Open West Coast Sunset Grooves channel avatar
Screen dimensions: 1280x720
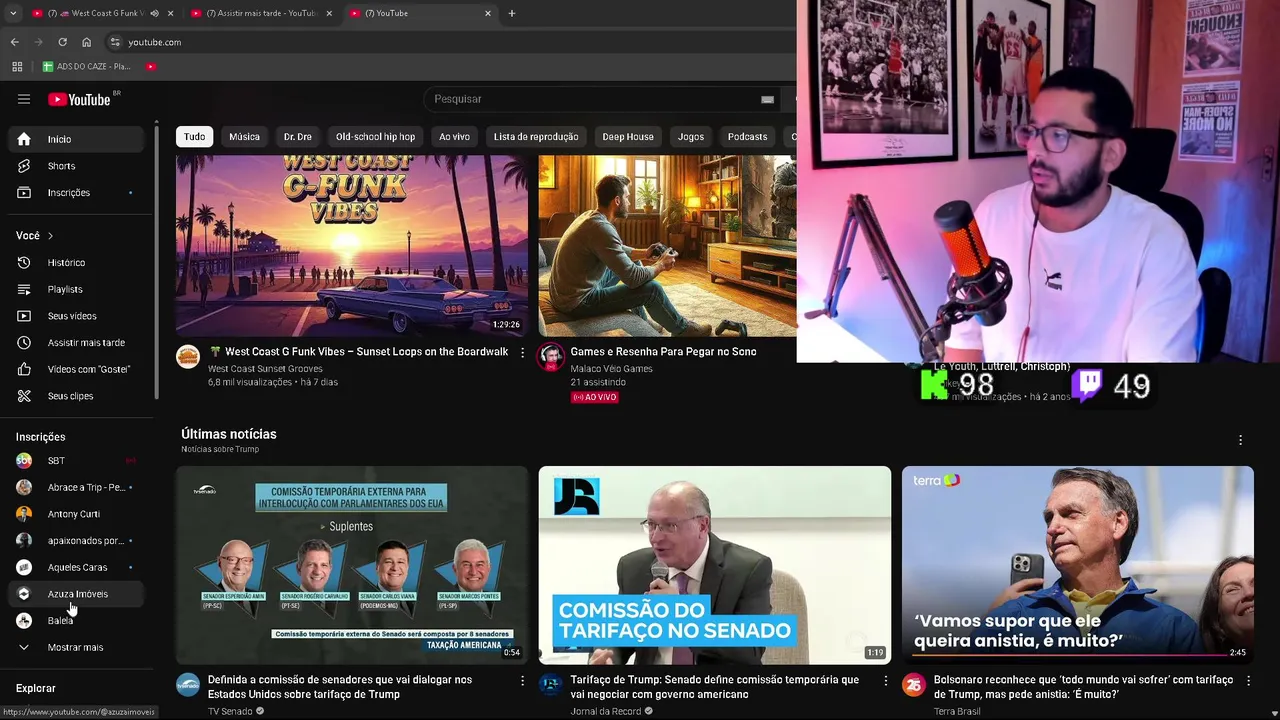point(188,357)
